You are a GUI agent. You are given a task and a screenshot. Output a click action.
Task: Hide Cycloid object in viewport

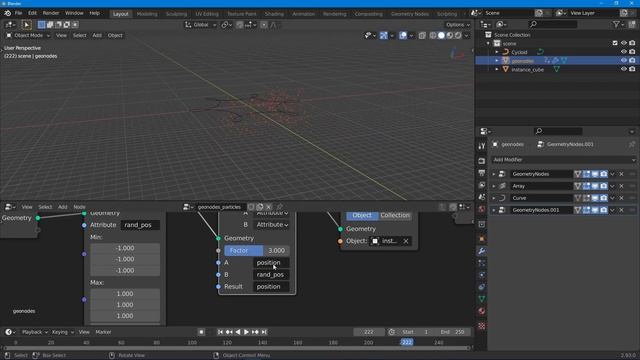pos(624,52)
